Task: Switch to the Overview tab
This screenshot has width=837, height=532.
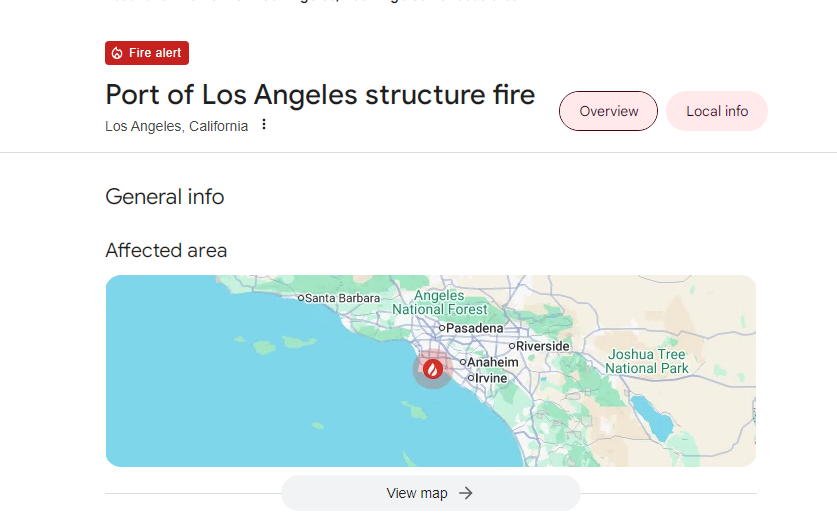Action: pos(608,111)
